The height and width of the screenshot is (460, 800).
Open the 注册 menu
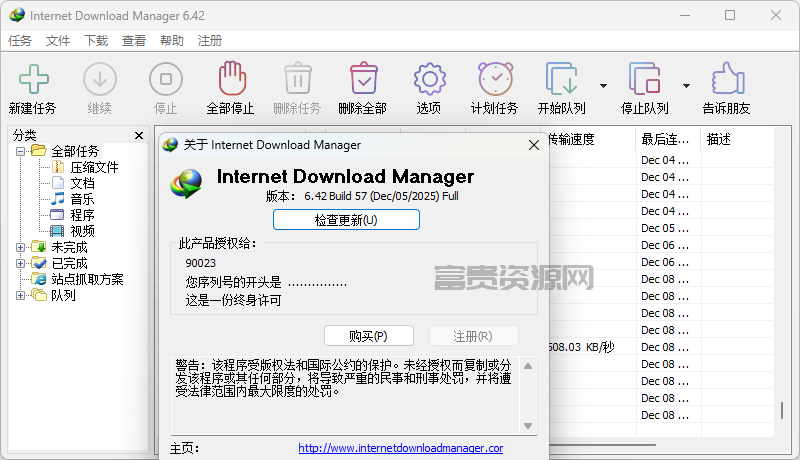[x=210, y=41]
